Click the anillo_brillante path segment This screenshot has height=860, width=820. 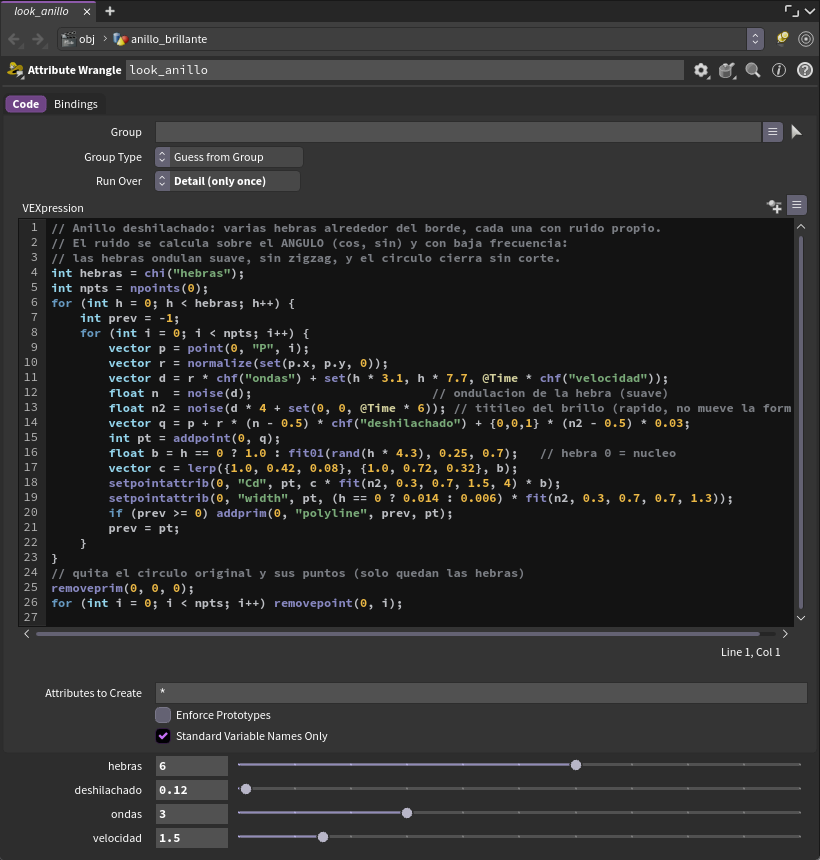pyautogui.click(x=169, y=39)
